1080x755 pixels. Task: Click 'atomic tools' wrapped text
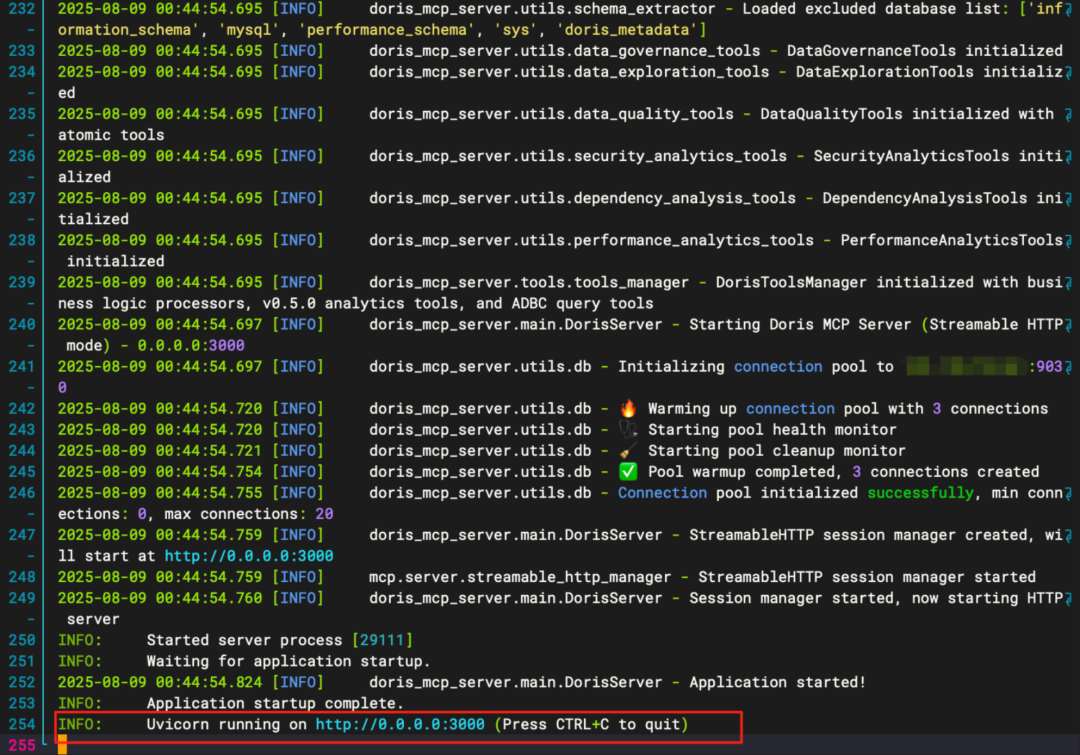(111, 135)
